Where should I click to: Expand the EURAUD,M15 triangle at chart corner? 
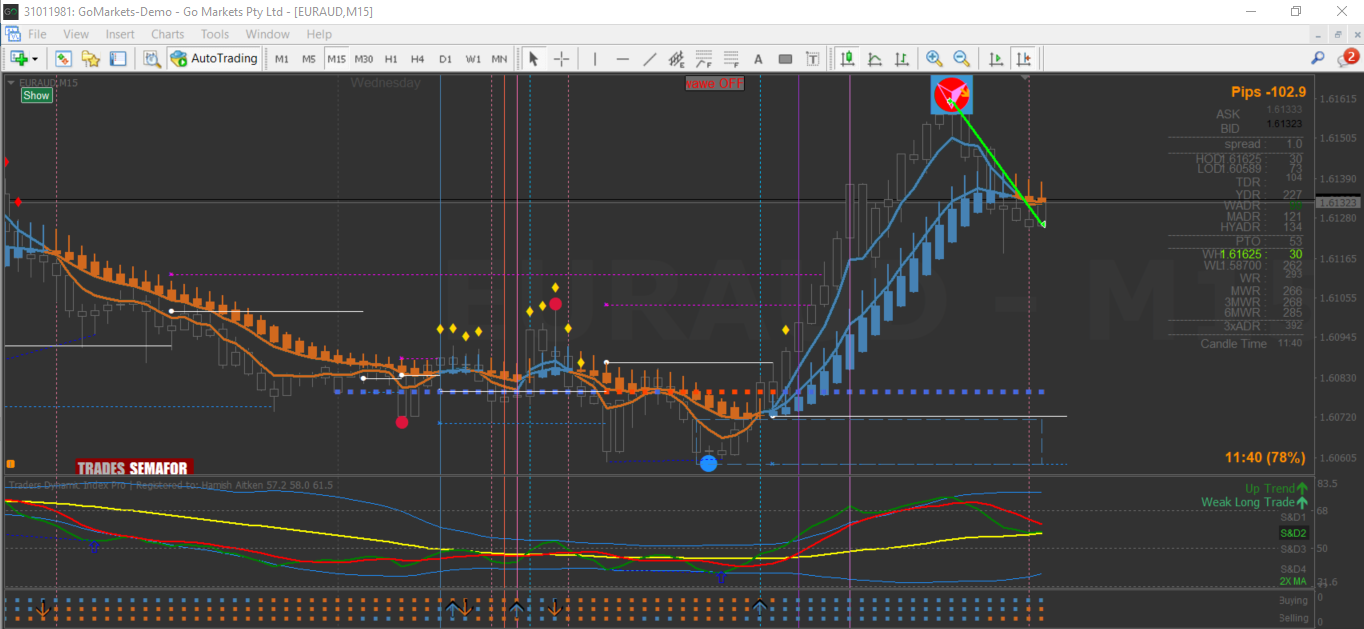[x=12, y=83]
